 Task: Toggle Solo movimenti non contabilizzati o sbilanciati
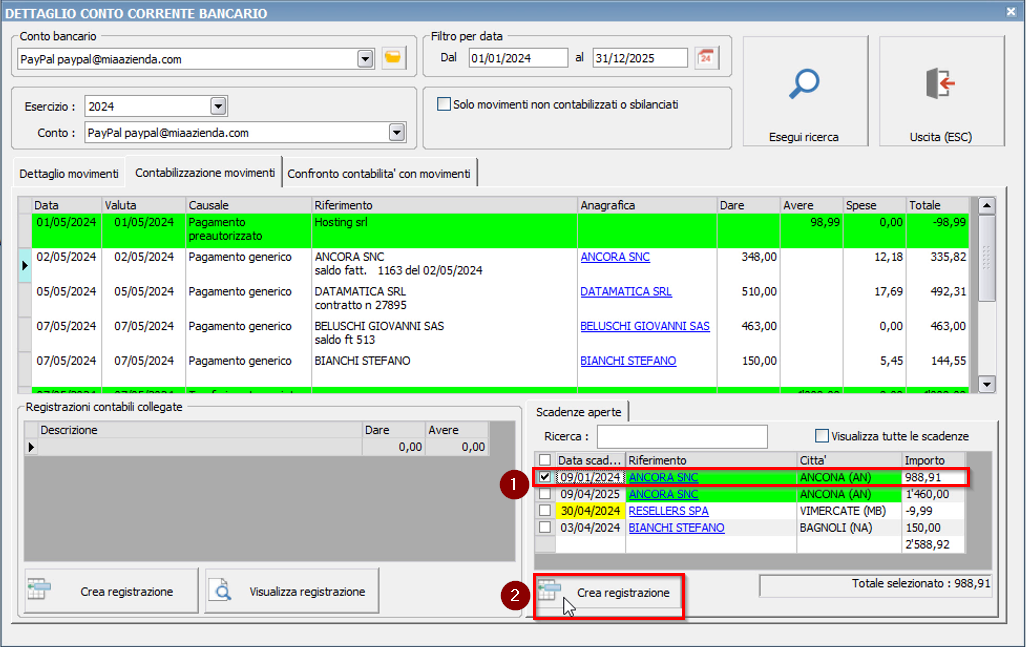444,104
